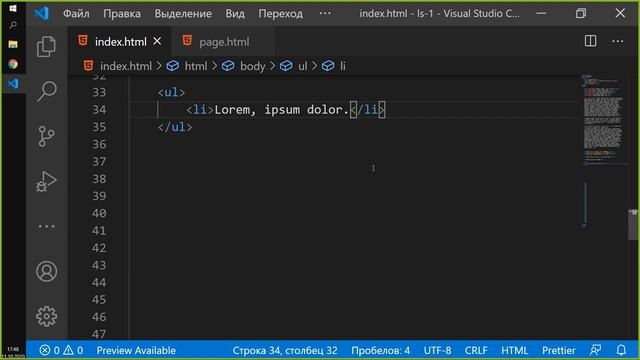Select the index.html editor tab
The image size is (640, 360).
(120, 42)
